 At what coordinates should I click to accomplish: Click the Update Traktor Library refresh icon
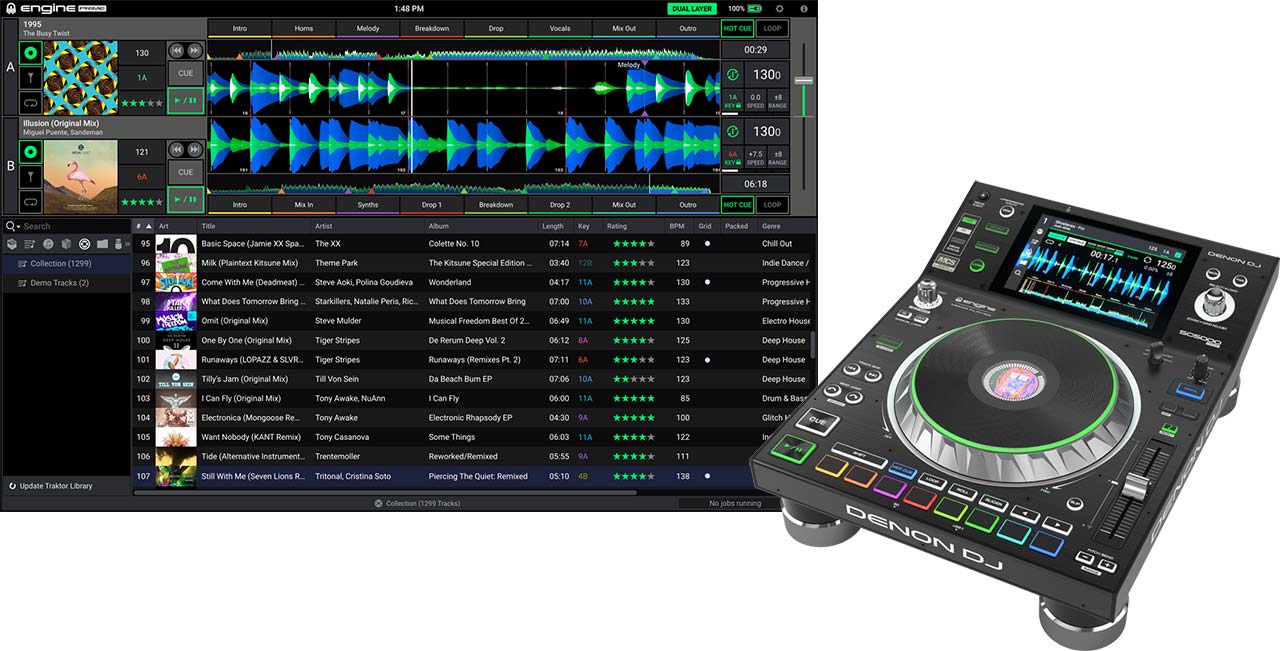coord(12,486)
